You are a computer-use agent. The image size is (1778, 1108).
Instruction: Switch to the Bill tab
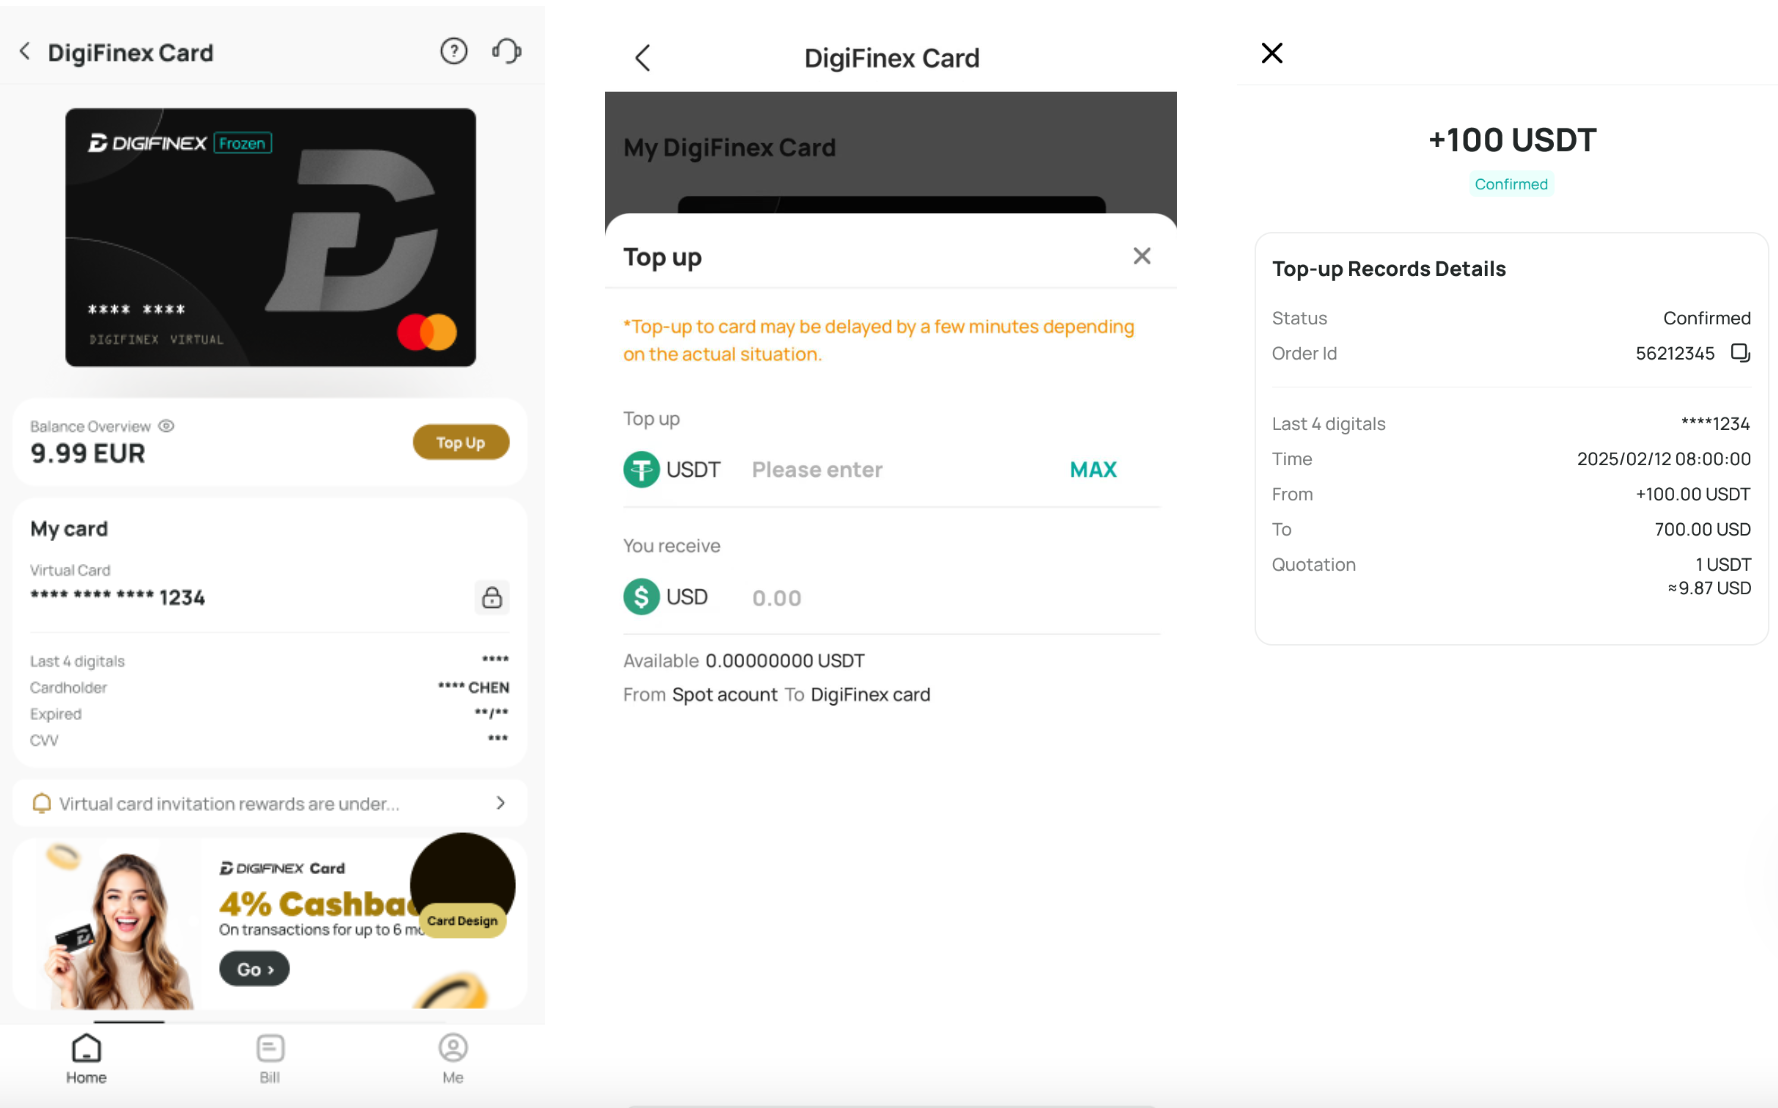pos(270,1059)
